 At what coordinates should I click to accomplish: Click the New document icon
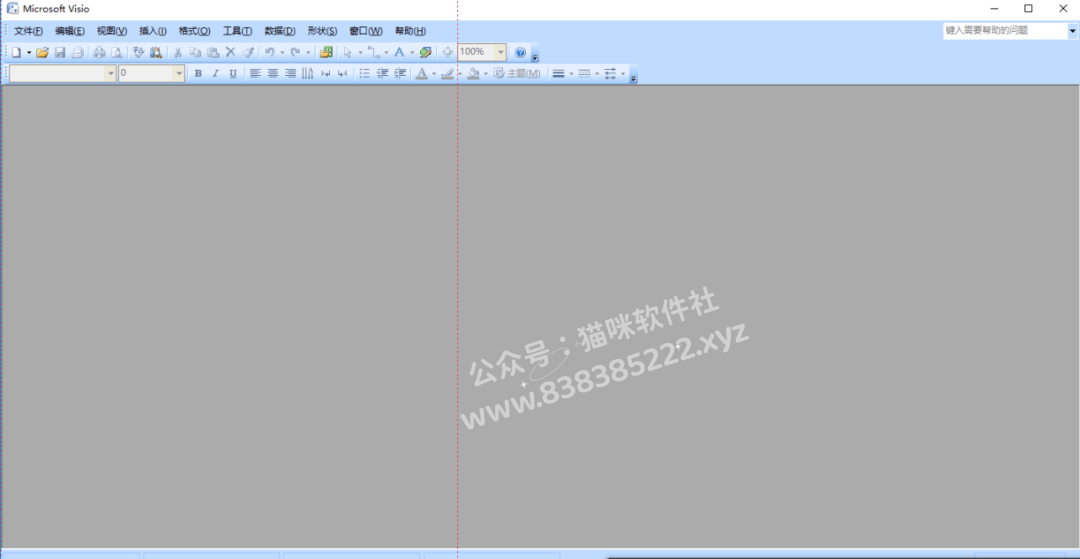click(15, 52)
